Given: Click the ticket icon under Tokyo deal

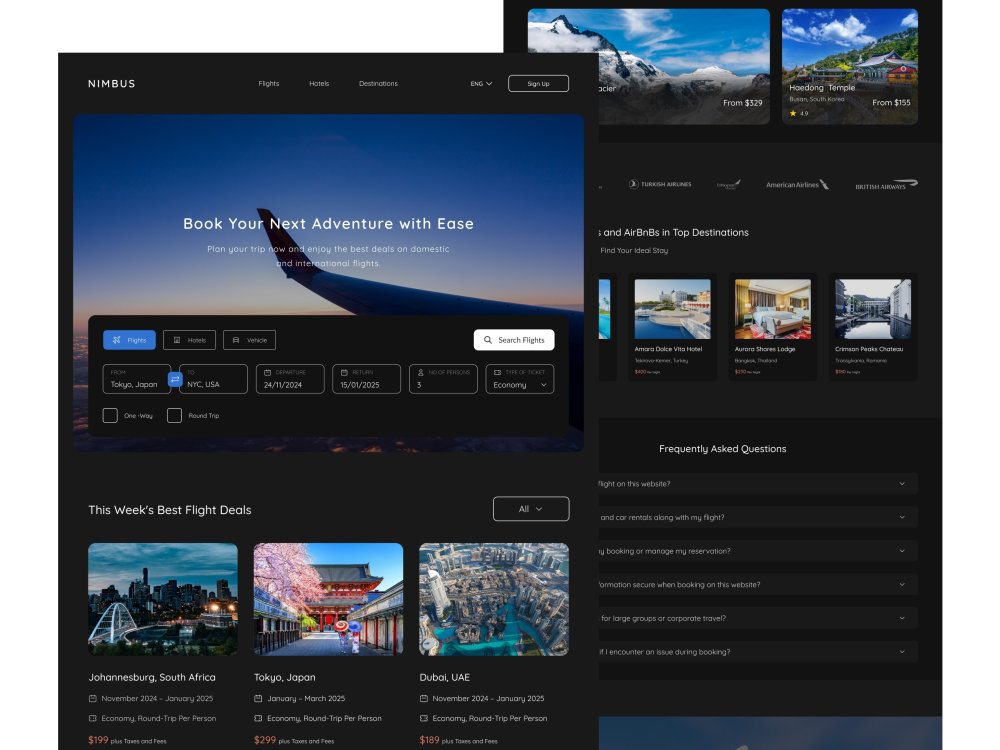Looking at the screenshot, I should [258, 718].
